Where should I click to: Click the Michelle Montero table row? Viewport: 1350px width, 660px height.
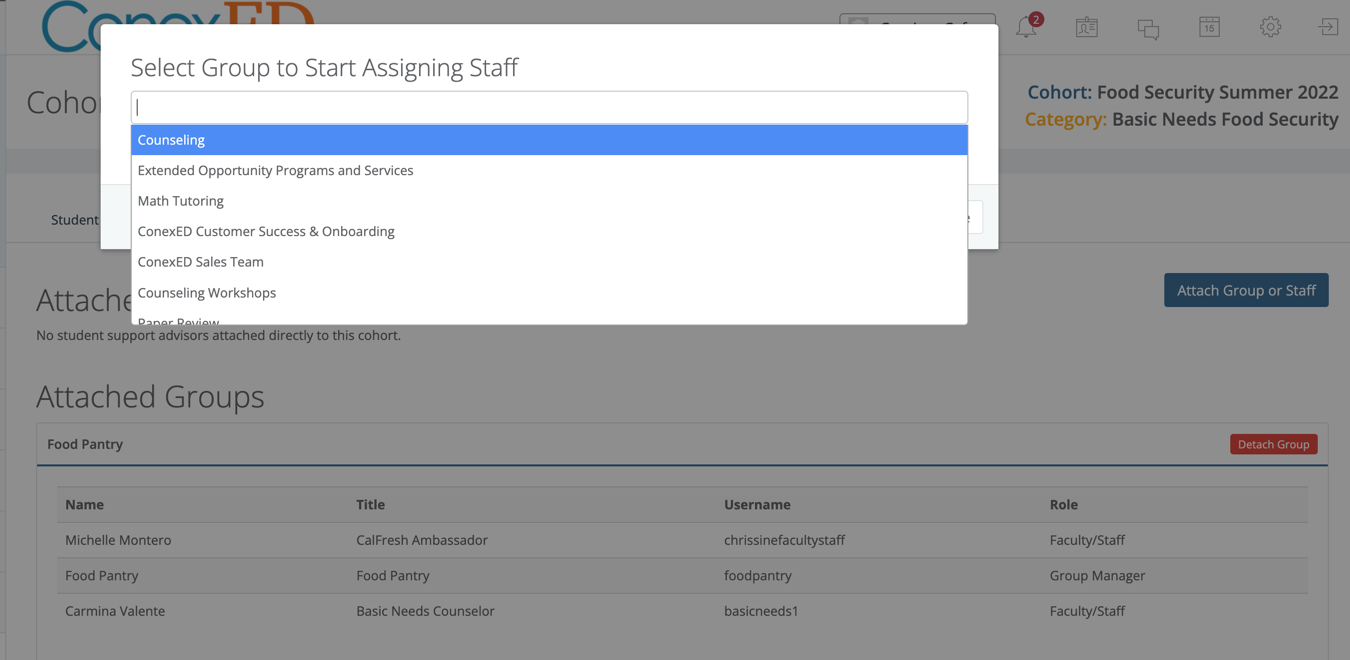400,540
